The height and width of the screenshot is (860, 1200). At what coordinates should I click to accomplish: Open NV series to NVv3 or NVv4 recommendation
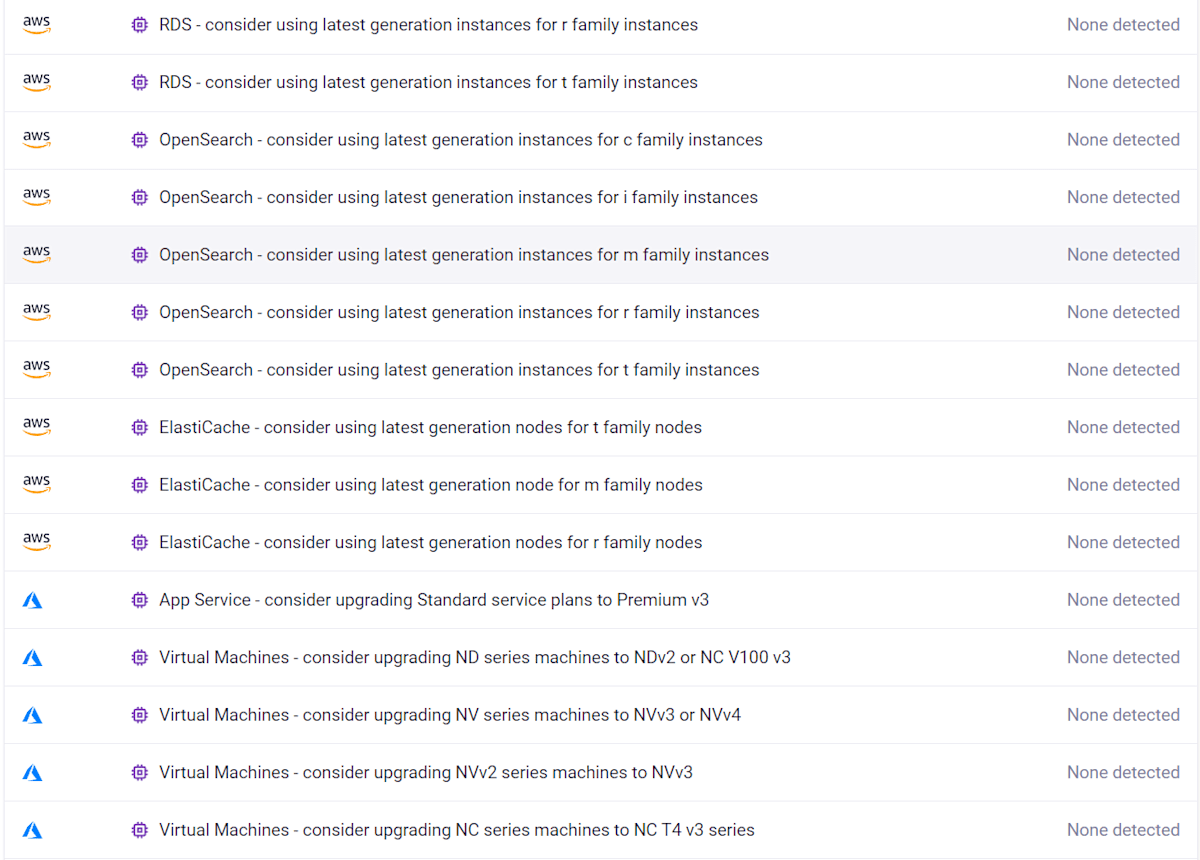point(450,715)
